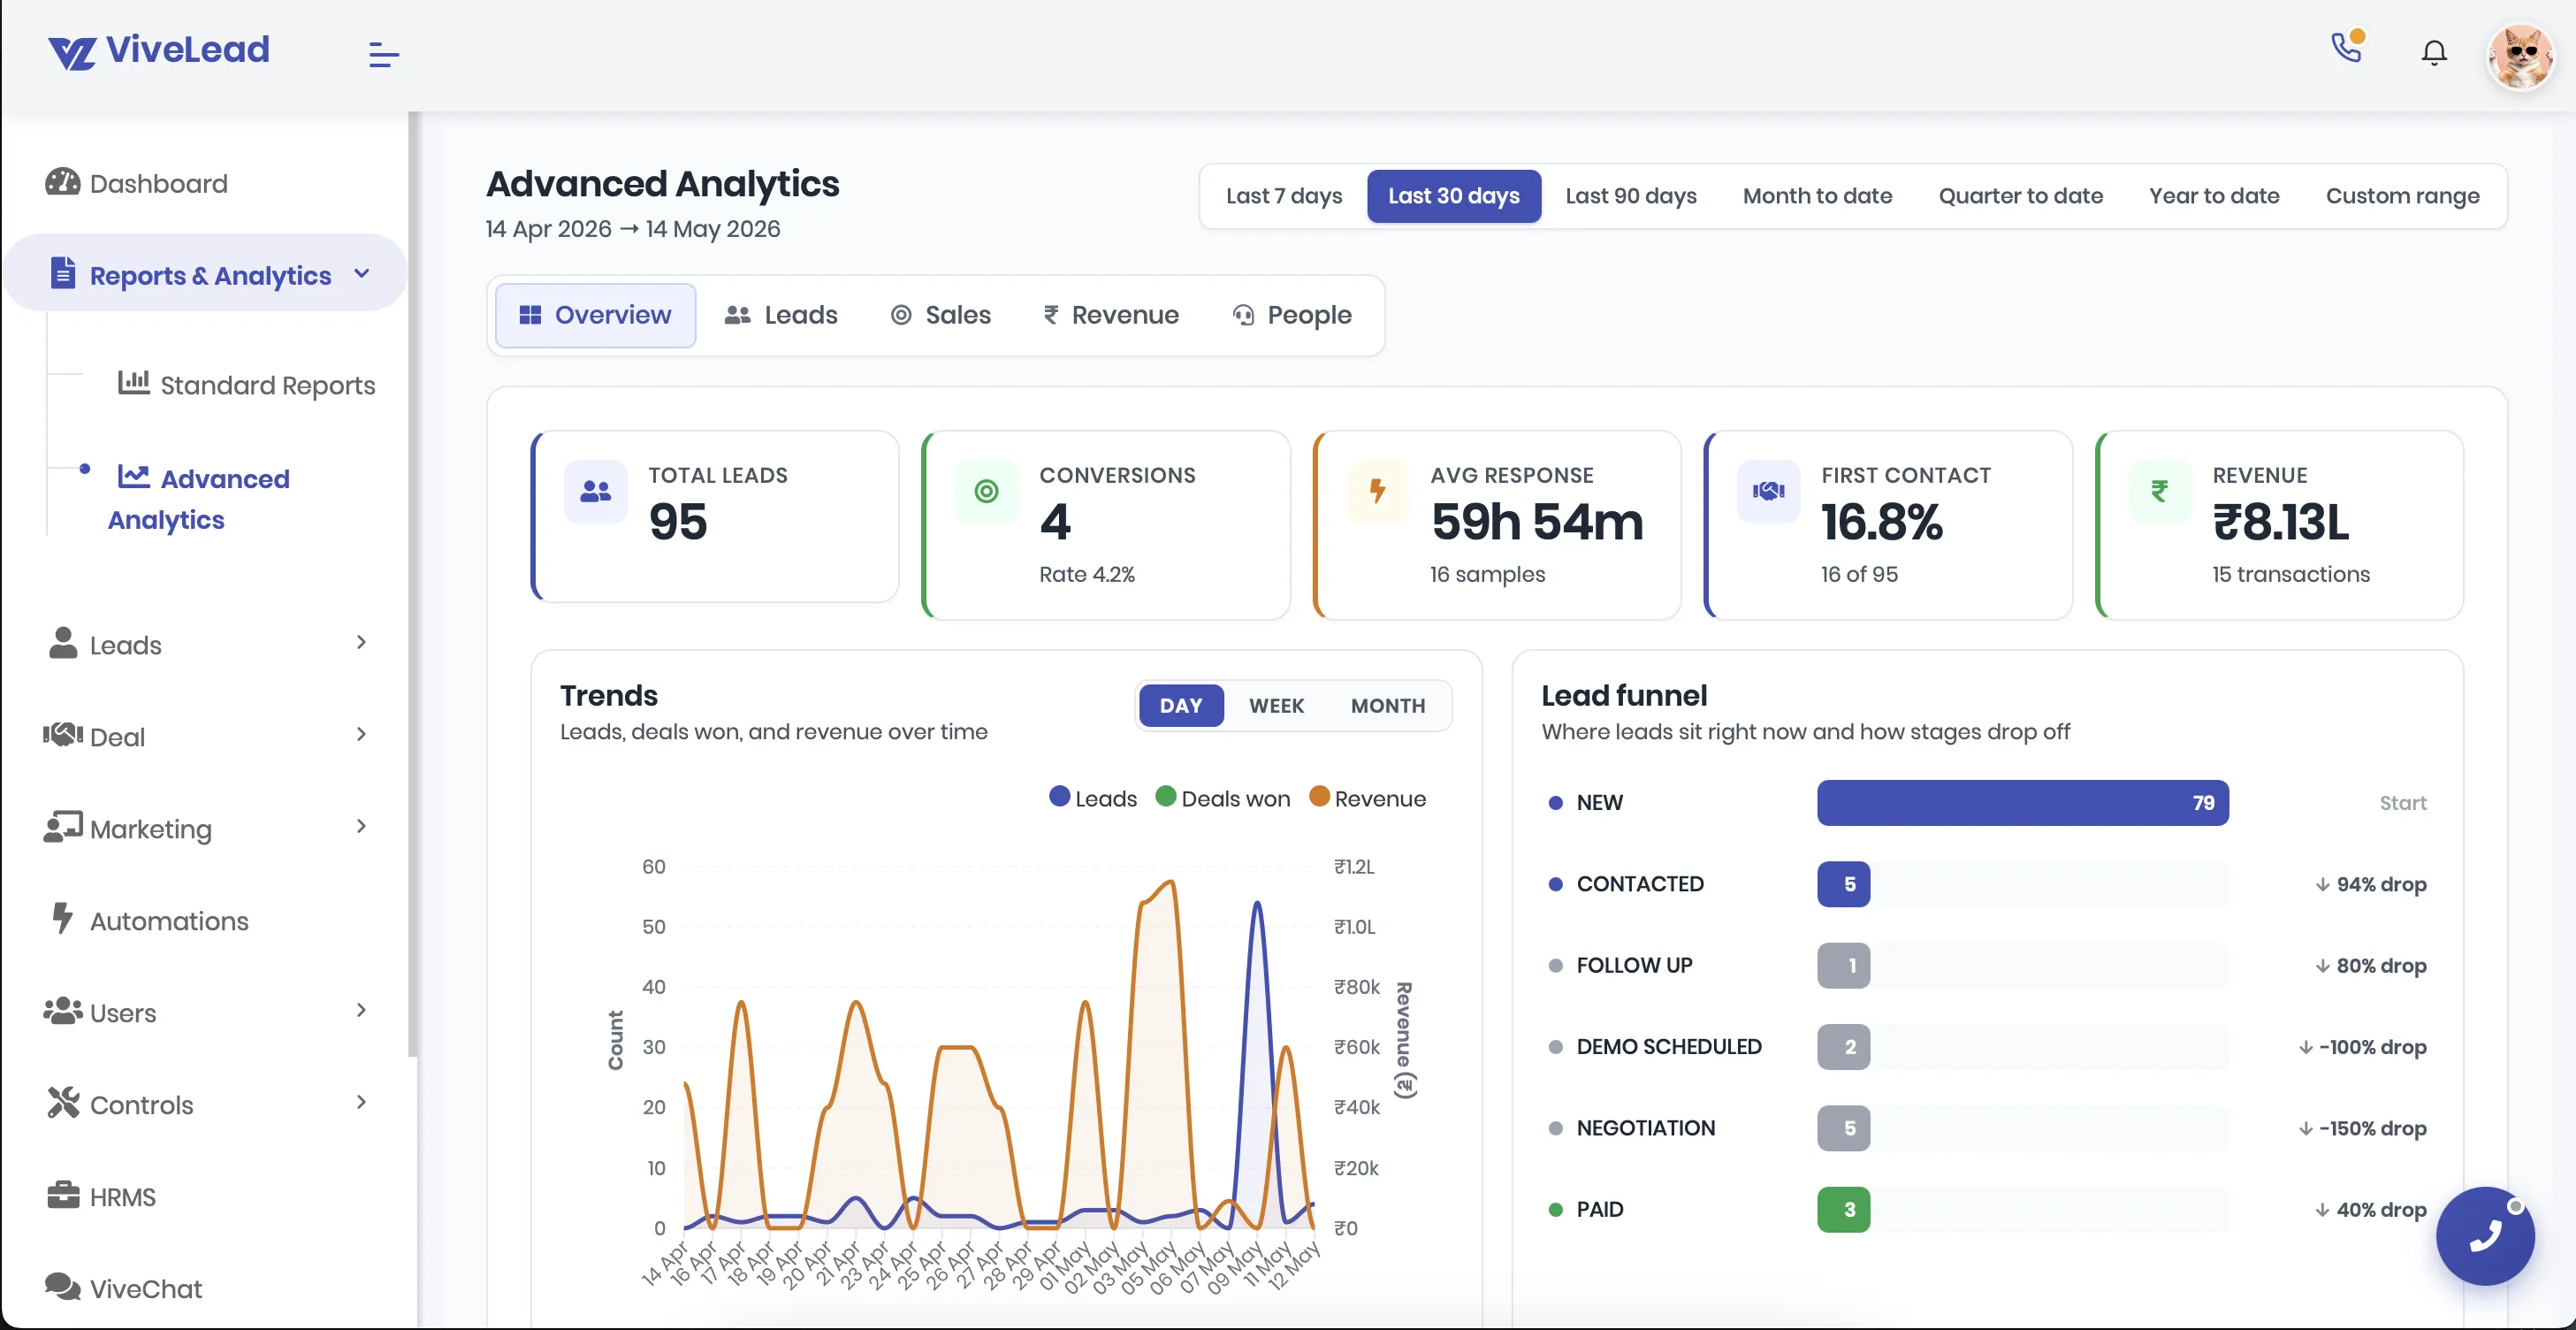Select Quarter to date range

(2021, 196)
